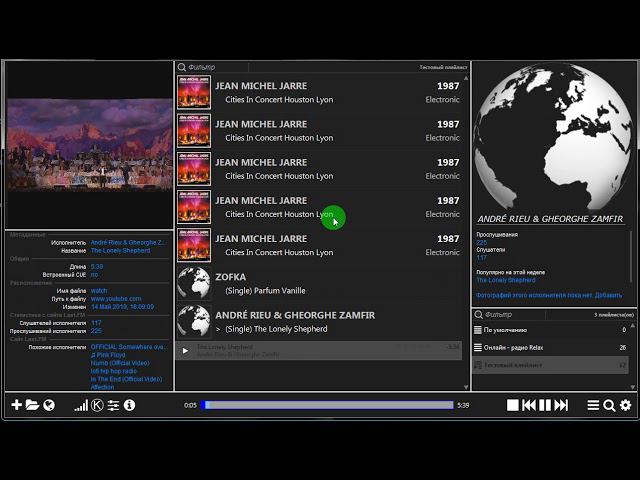640x480 pixels.
Task: Open the volume bars icon
Action: [x=81, y=405]
